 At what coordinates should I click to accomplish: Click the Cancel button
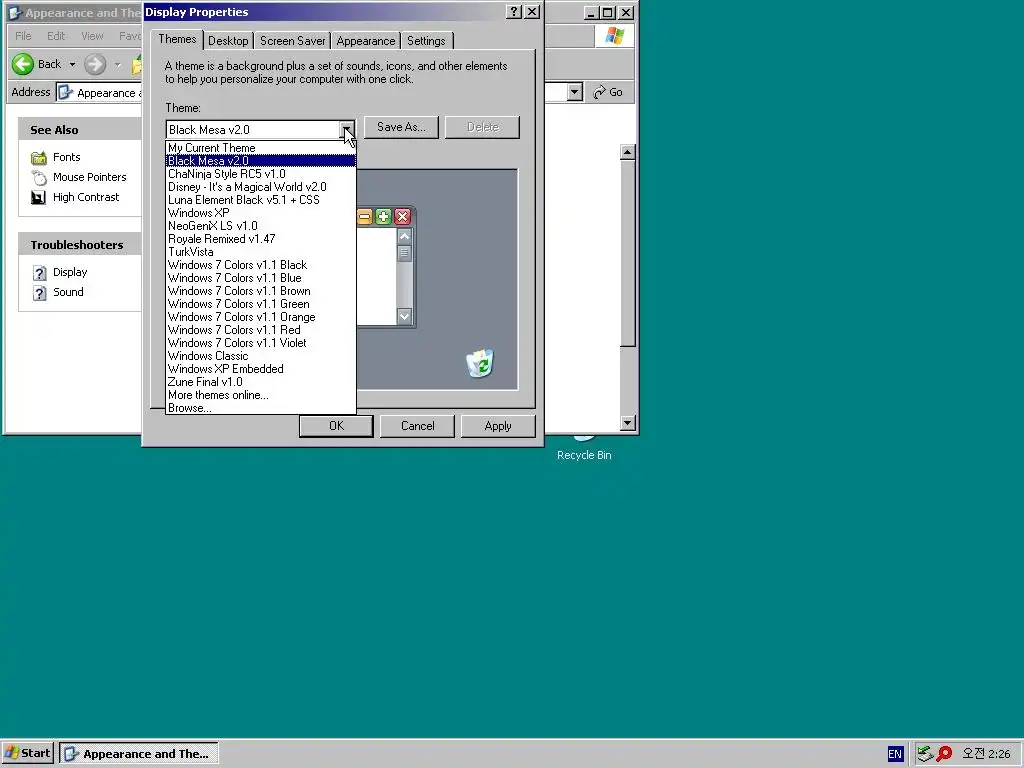[x=417, y=426]
